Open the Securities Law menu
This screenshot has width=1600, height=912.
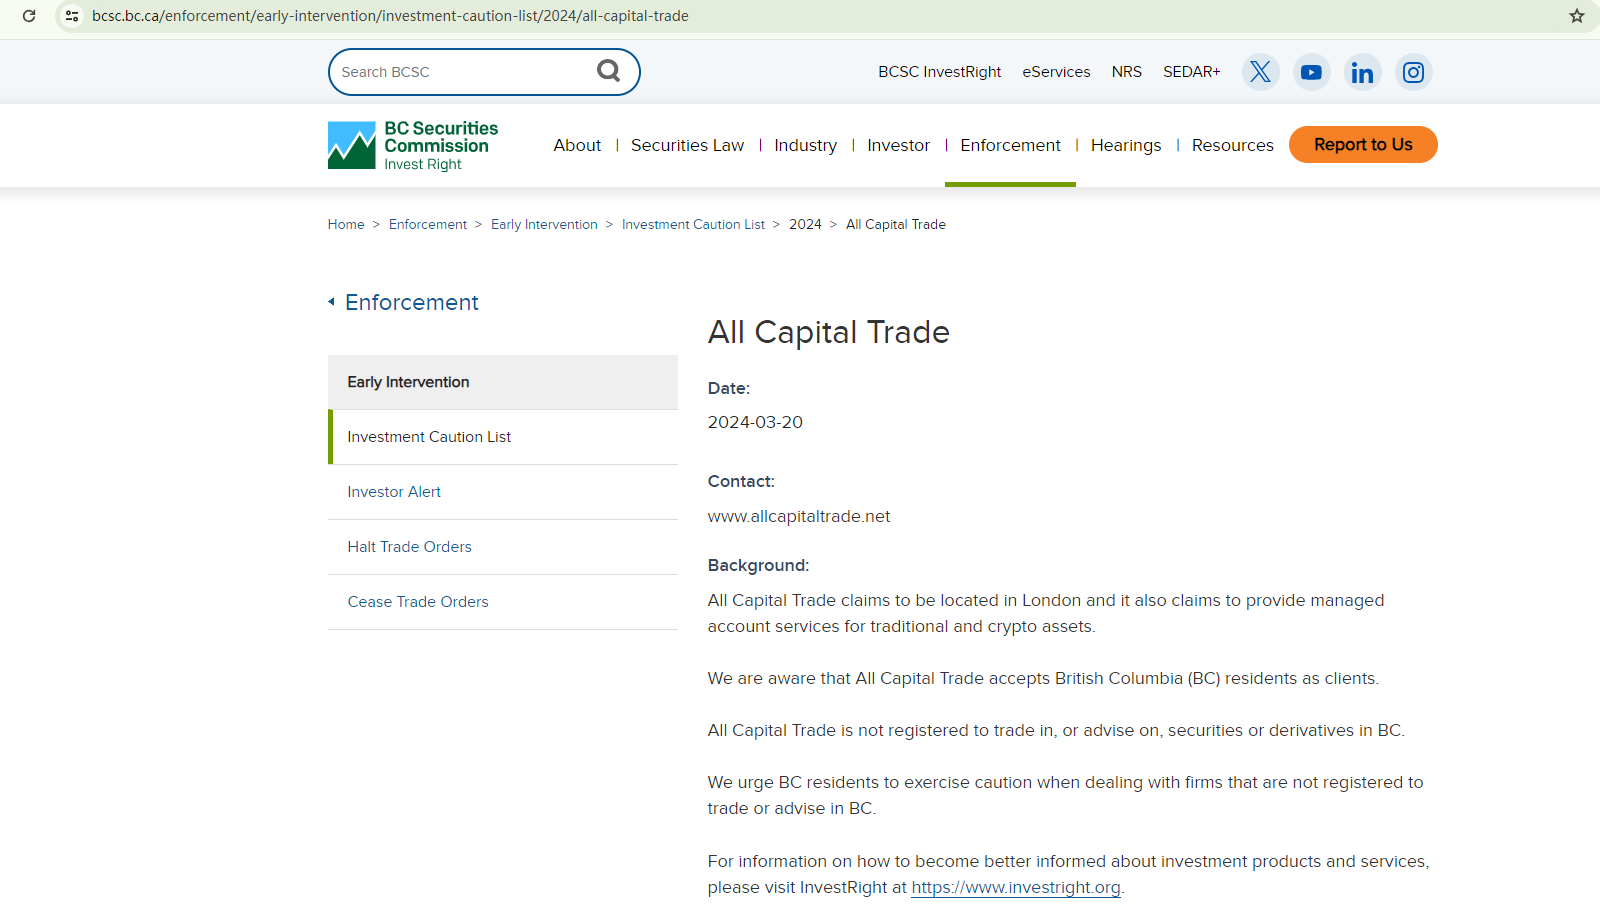[x=687, y=146]
